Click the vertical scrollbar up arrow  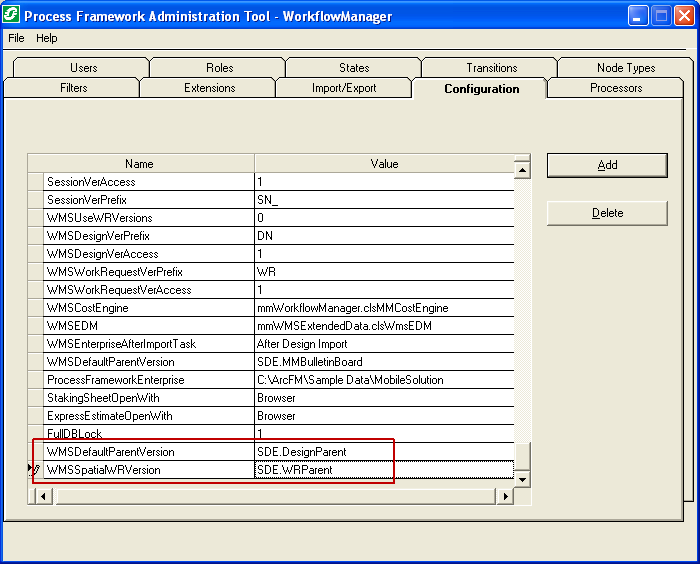(x=522, y=170)
